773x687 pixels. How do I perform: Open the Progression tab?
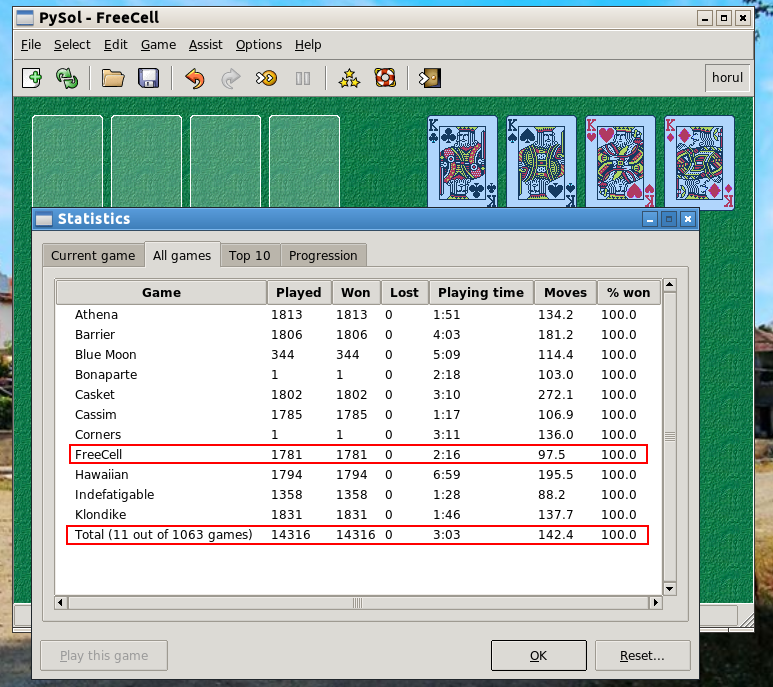pos(323,255)
